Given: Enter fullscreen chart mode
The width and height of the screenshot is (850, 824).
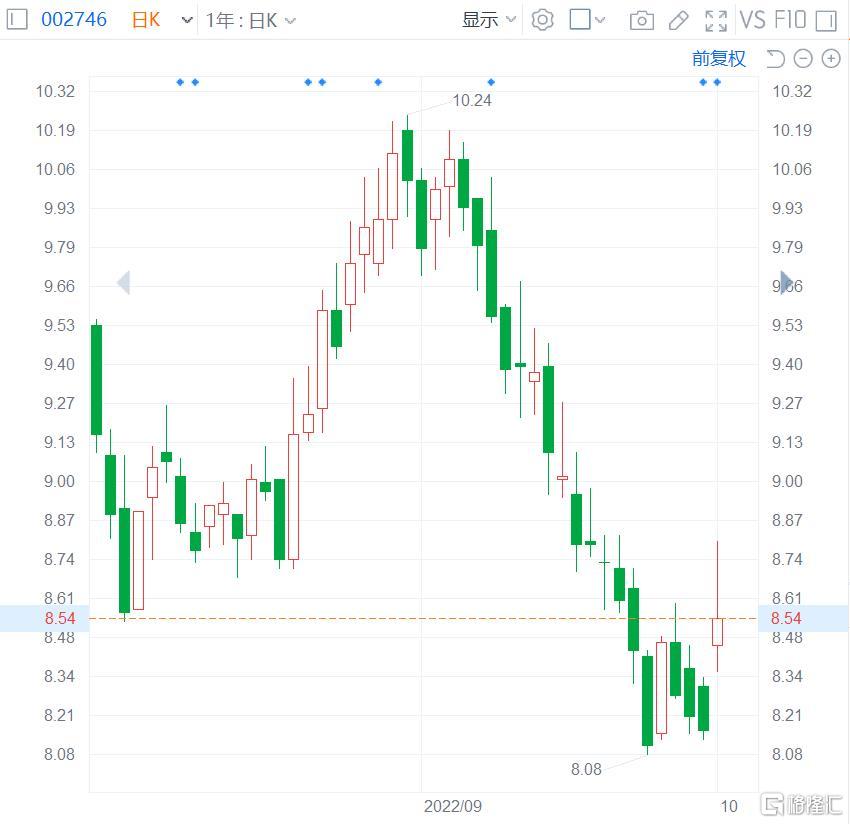Looking at the screenshot, I should tap(716, 21).
